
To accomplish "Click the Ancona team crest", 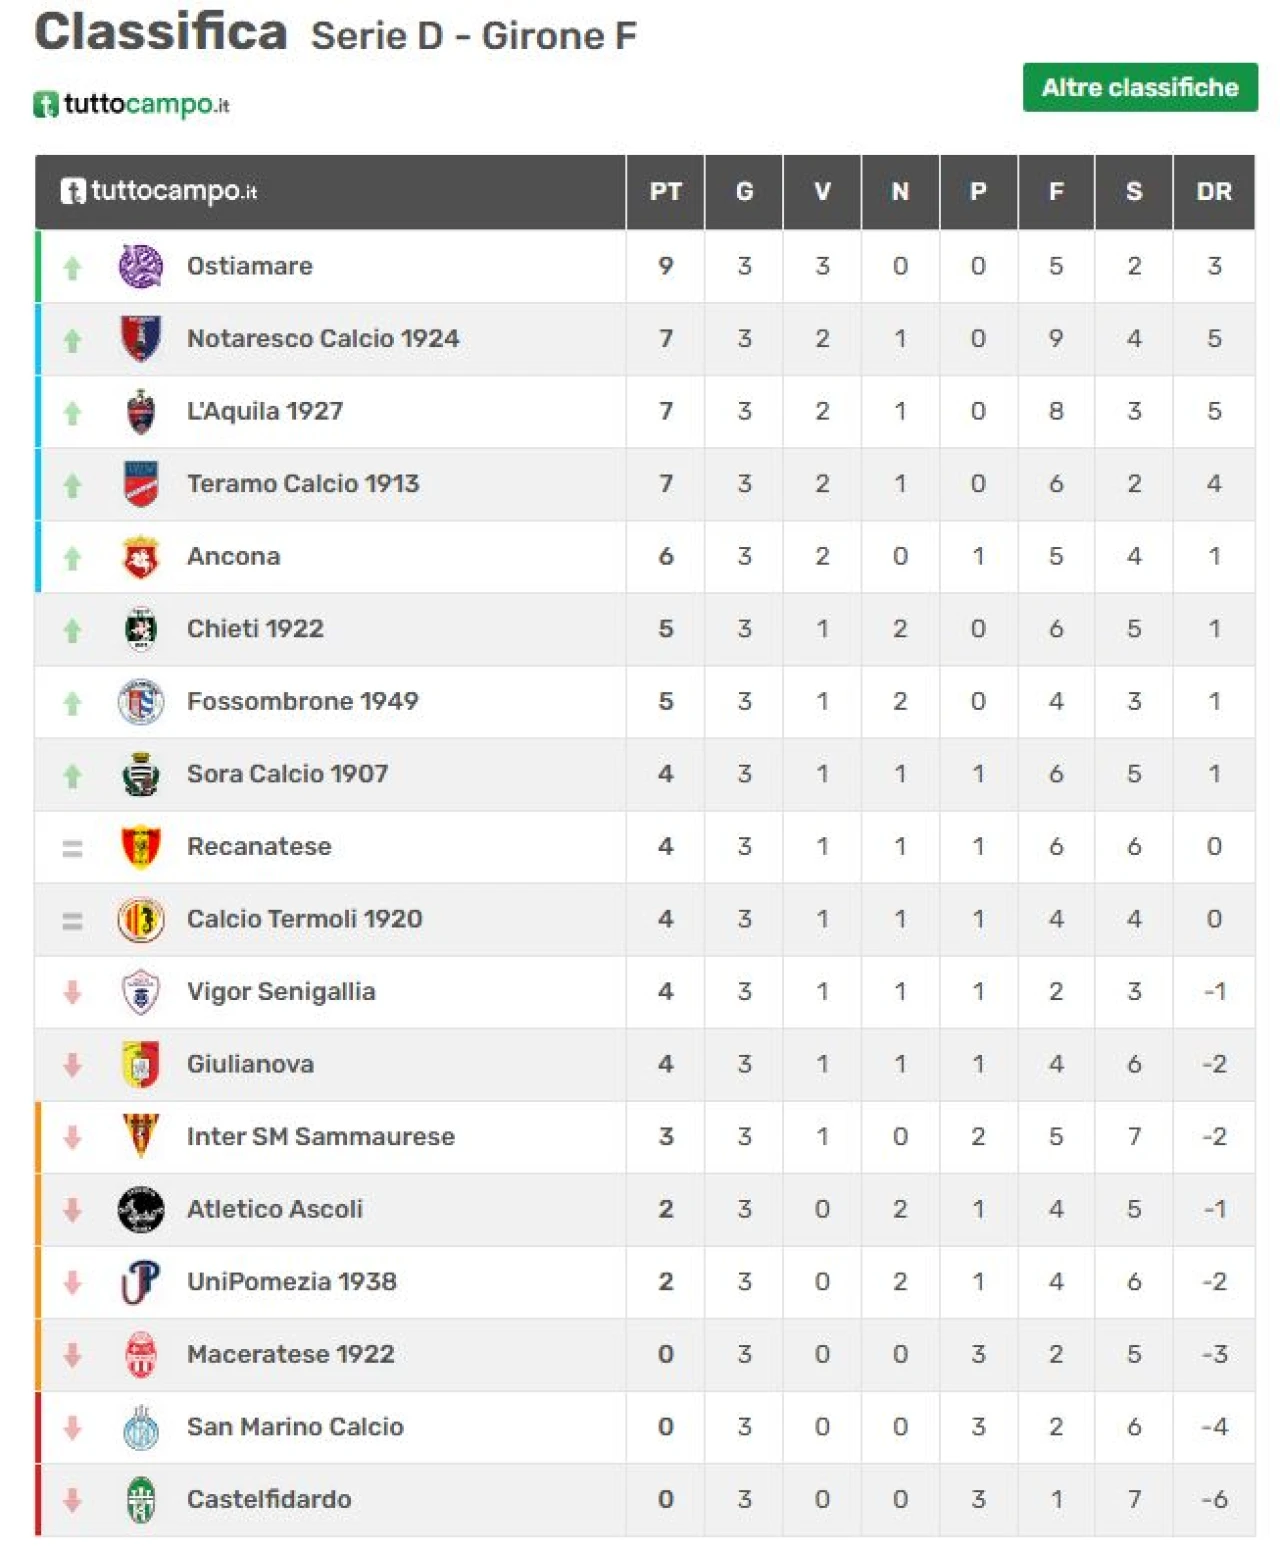I will (x=140, y=557).
